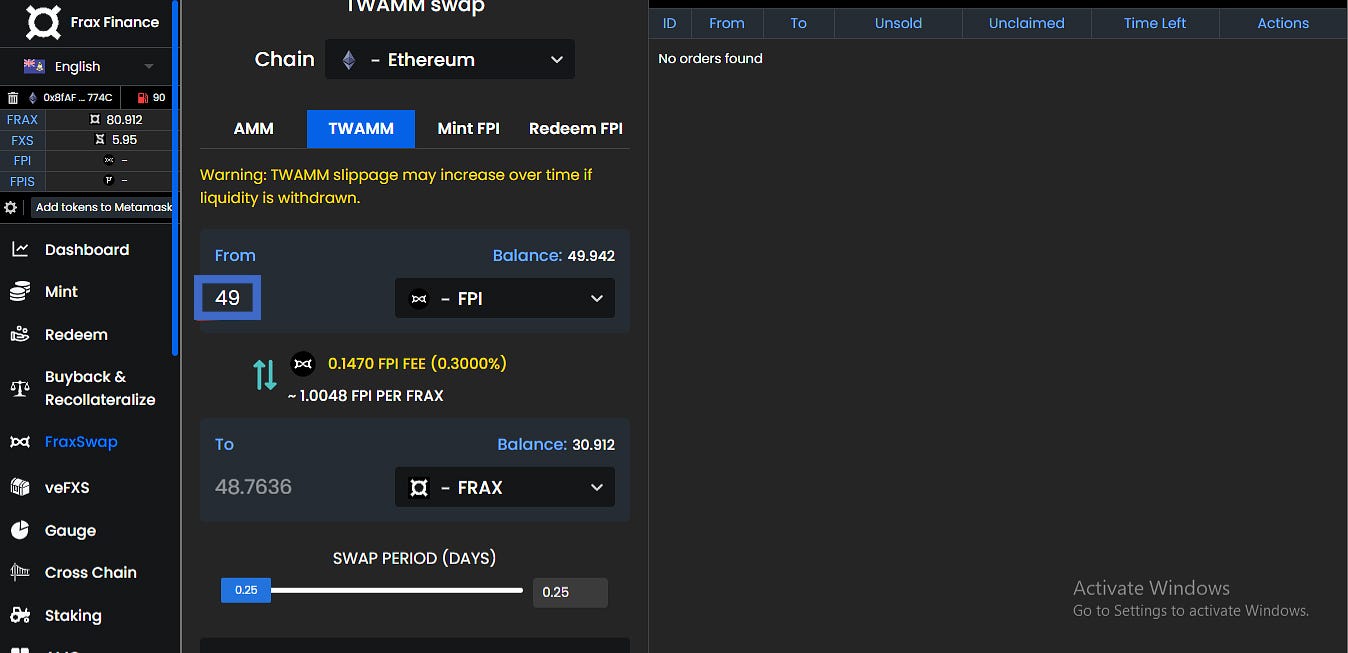Click the ID column header in orders table
Screen dimensions: 1348x653
[670, 23]
